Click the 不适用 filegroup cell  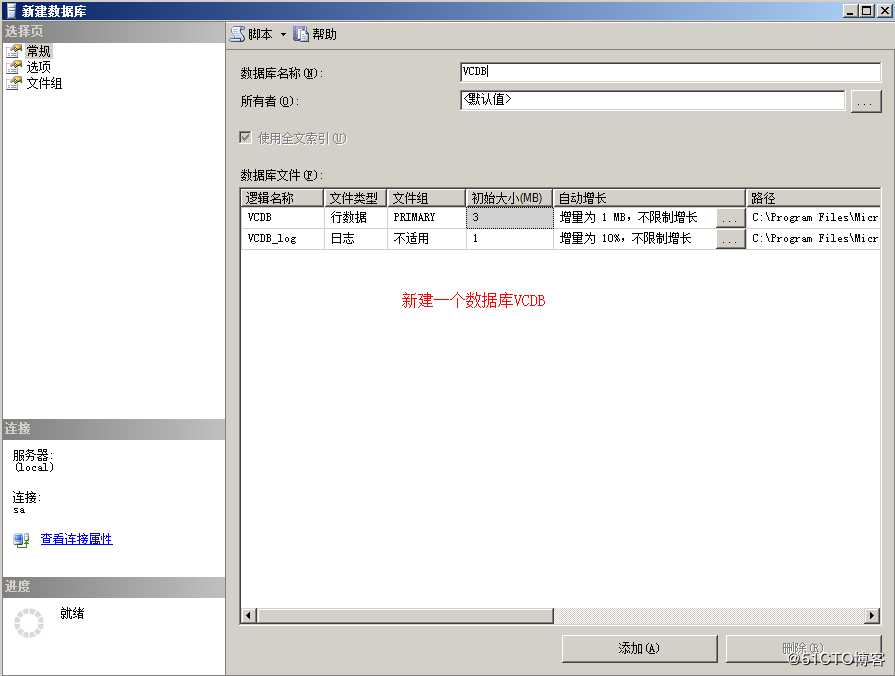pyautogui.click(x=426, y=239)
